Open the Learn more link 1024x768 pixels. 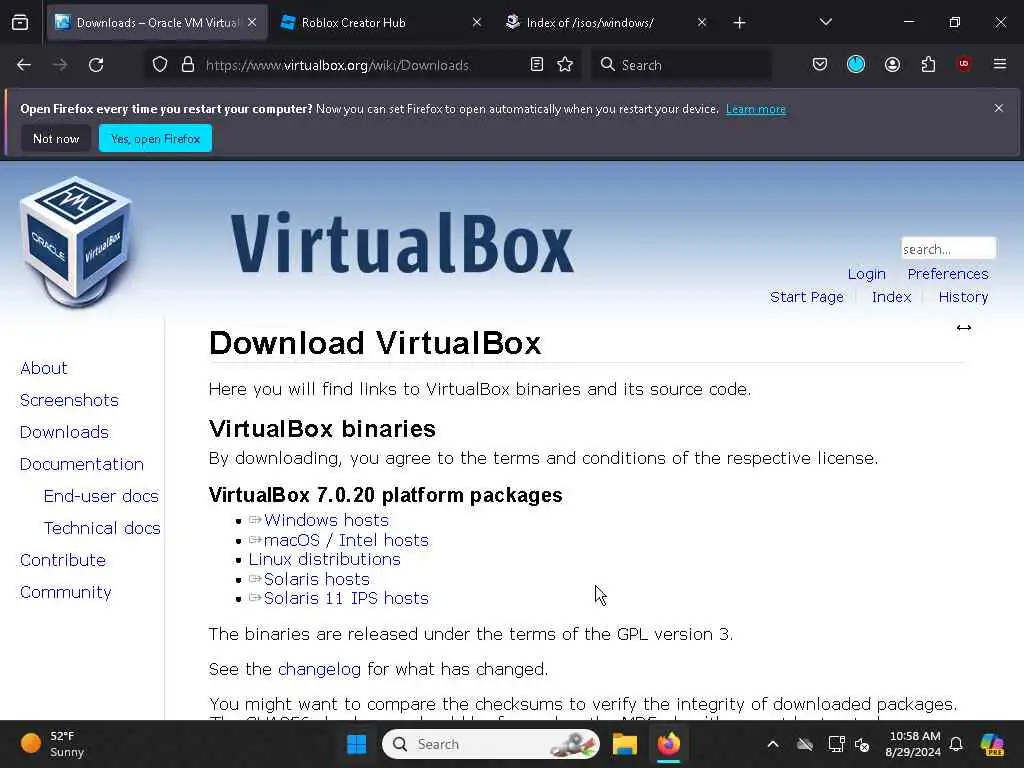click(756, 109)
